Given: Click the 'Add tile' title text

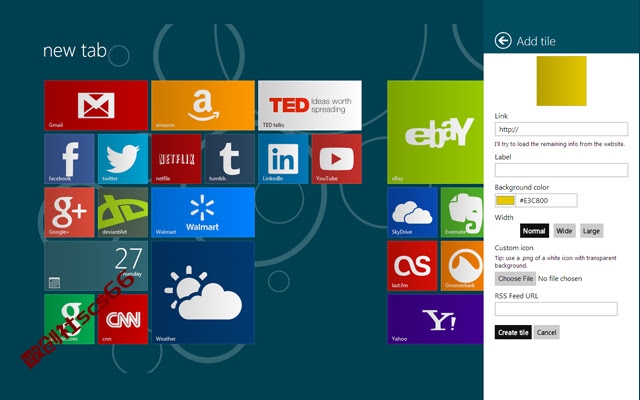Looking at the screenshot, I should point(536,41).
